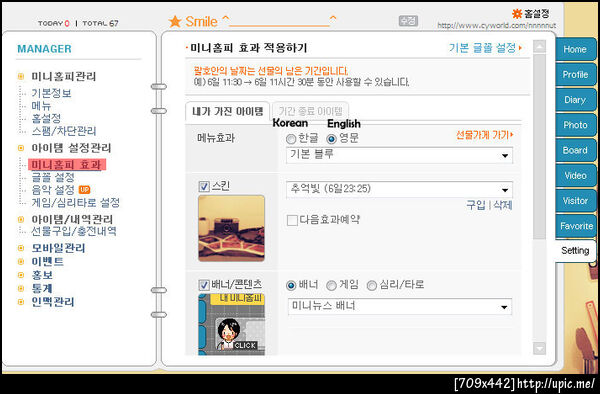
Task: Click the camera skin preview thumbnail
Action: coord(232,228)
